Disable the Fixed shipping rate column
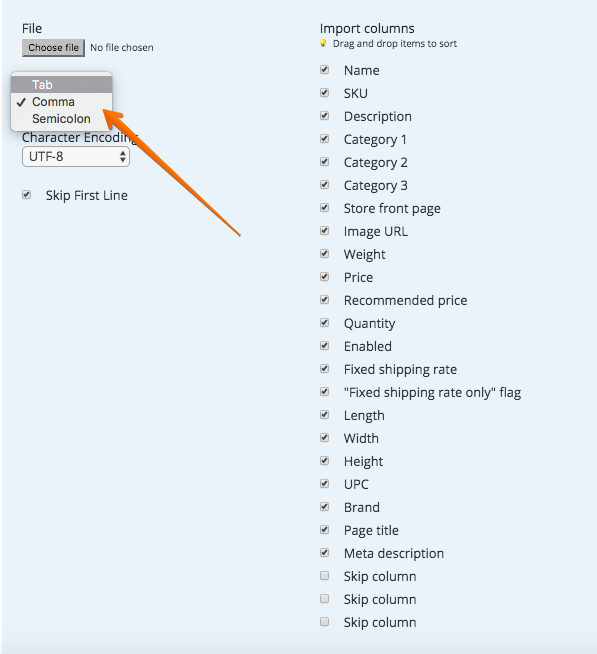597x654 pixels. coord(325,369)
